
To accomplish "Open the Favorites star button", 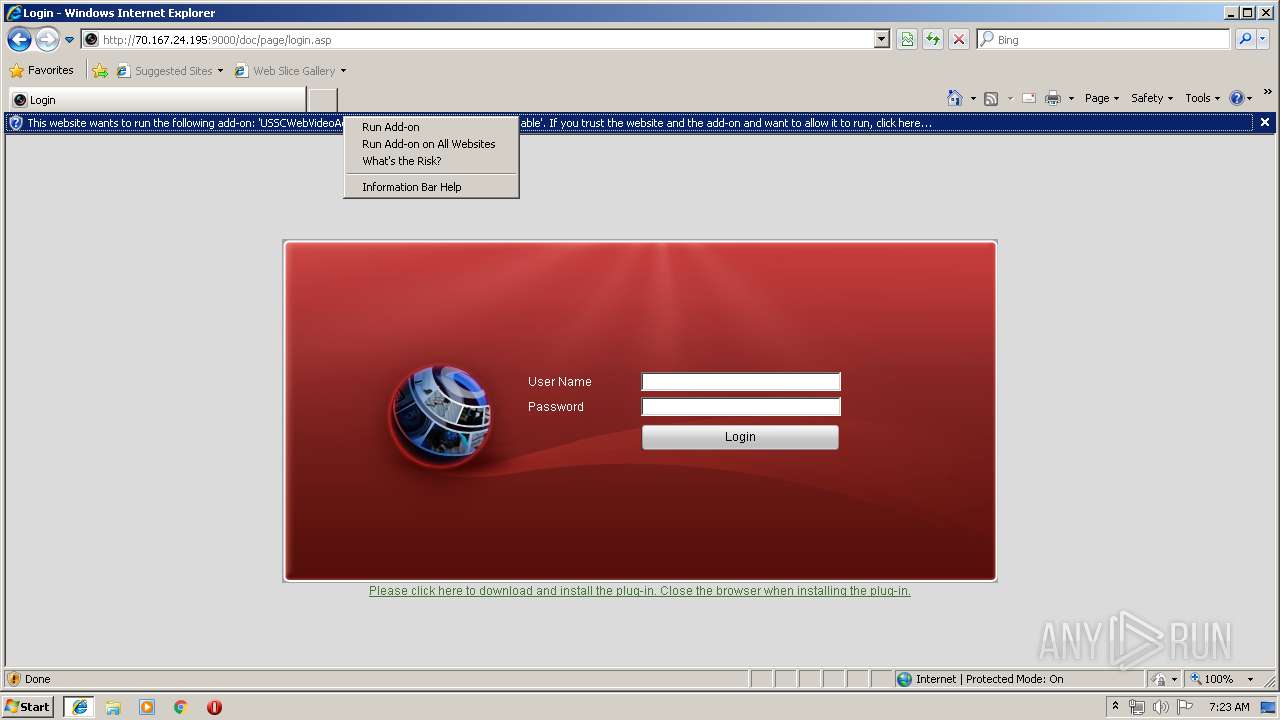I will pyautogui.click(x=42, y=71).
